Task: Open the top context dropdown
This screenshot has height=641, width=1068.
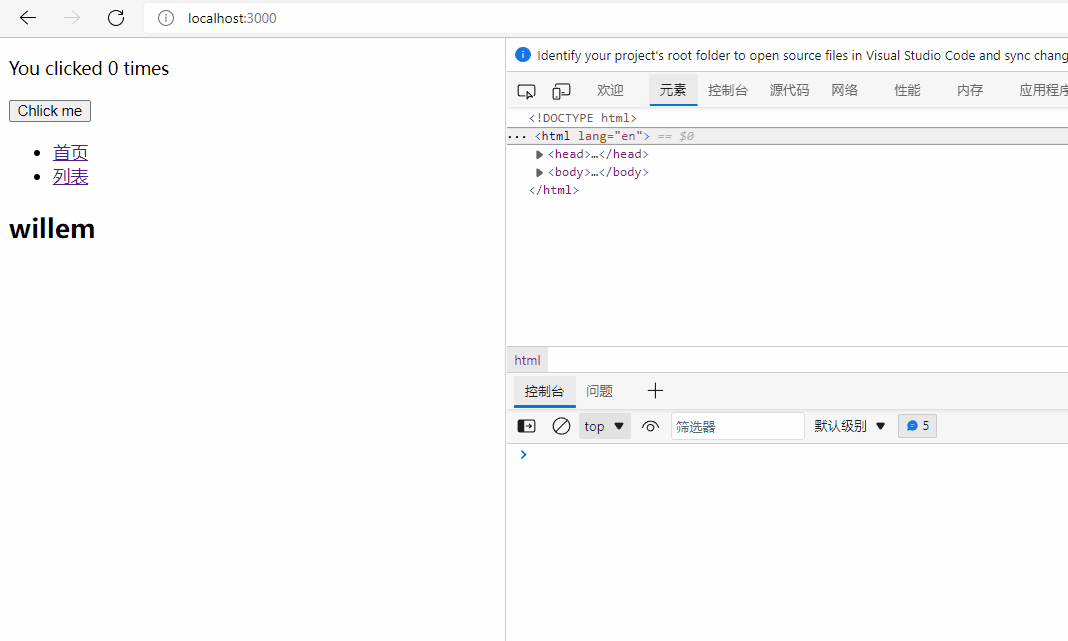Action: click(605, 426)
